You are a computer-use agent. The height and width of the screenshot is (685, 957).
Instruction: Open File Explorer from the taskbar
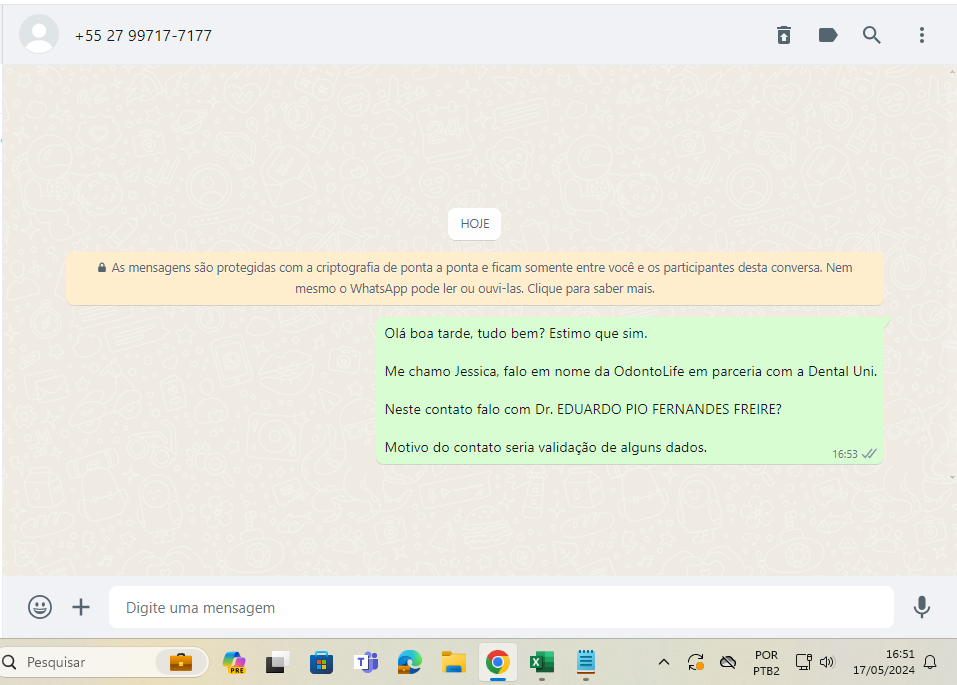454,662
